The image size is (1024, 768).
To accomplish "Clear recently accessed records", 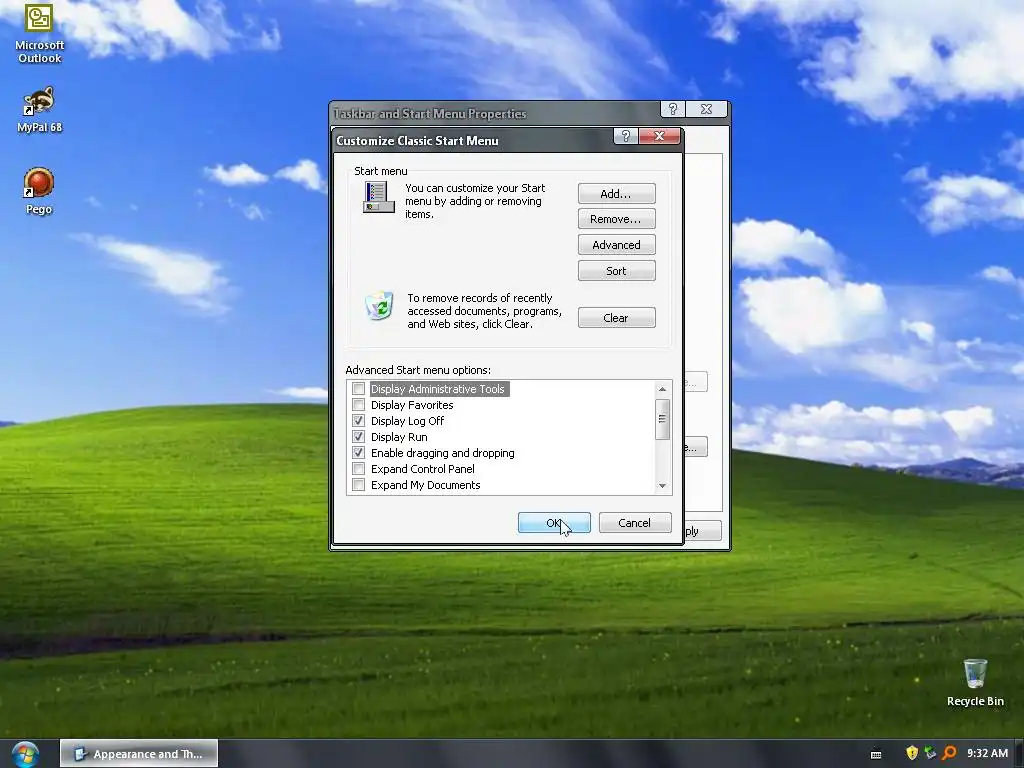I will tap(616, 317).
